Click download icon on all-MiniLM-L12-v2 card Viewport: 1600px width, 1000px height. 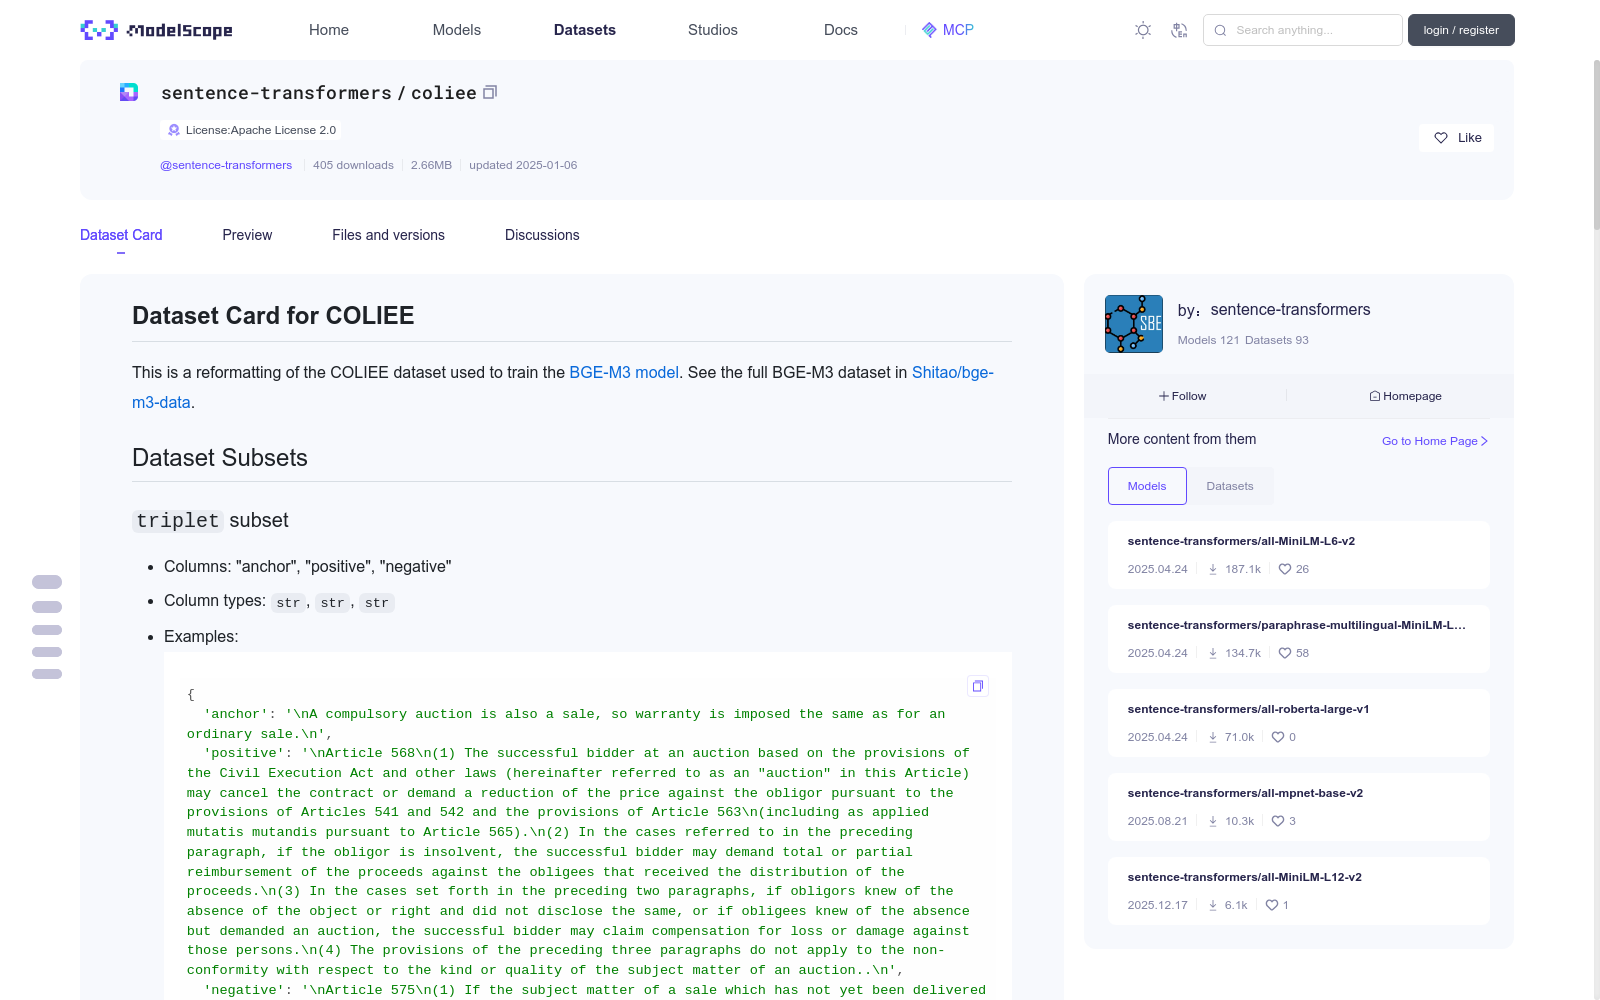click(x=1213, y=905)
